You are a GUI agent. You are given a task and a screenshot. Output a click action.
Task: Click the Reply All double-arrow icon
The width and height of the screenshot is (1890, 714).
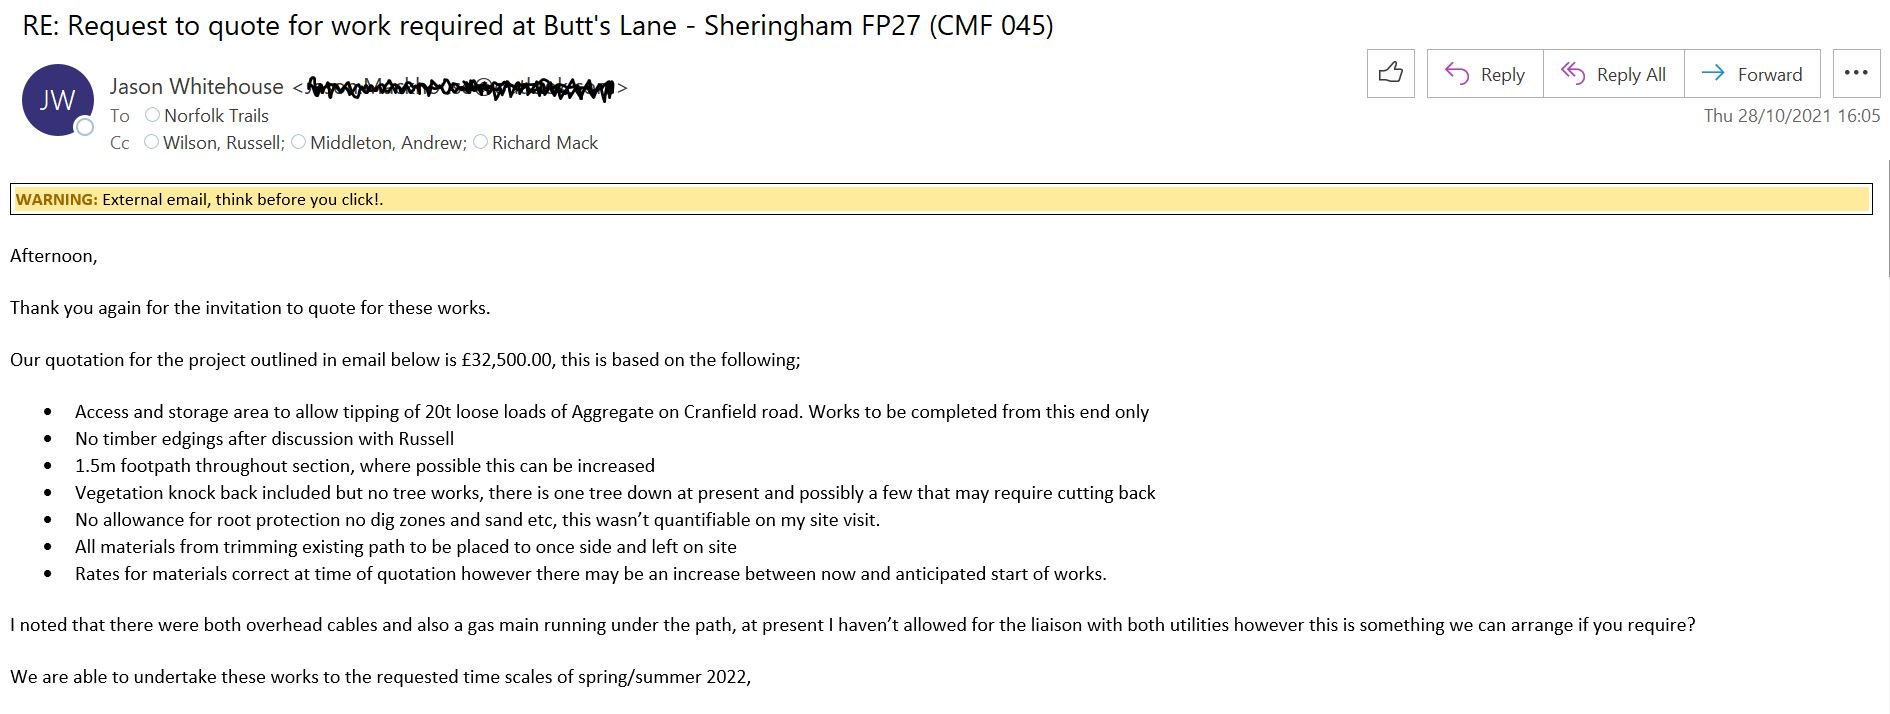pyautogui.click(x=1573, y=74)
